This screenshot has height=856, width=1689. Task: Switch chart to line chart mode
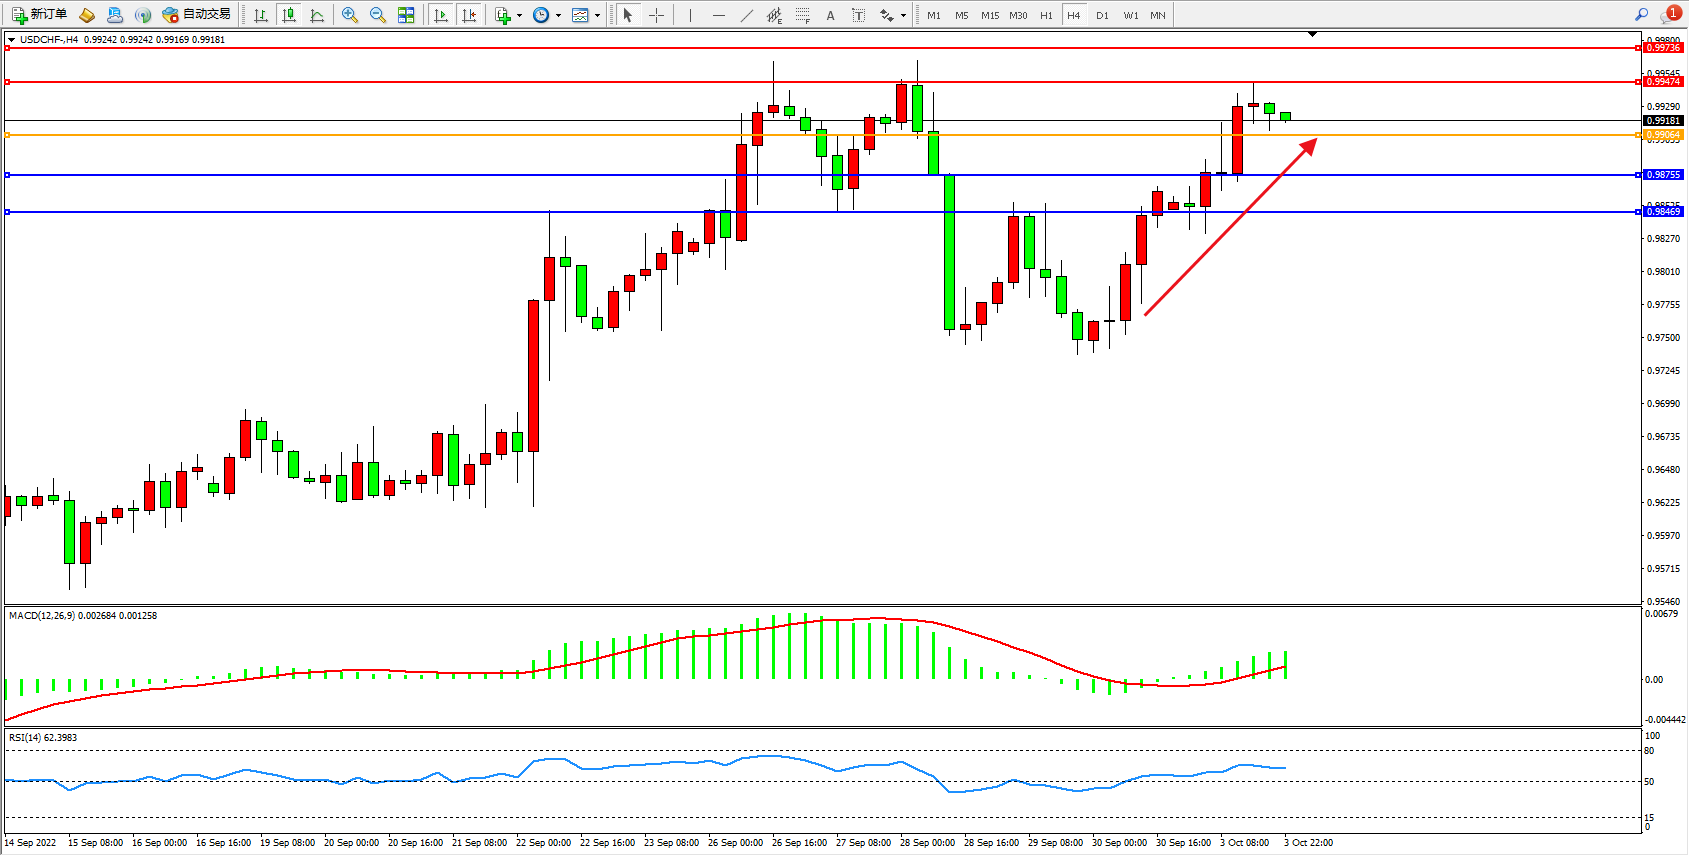(x=317, y=15)
